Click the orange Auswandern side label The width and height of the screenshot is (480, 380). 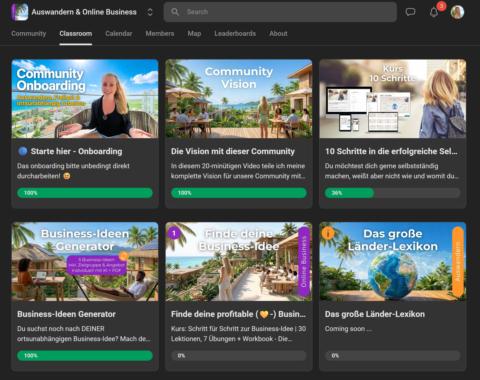click(458, 262)
